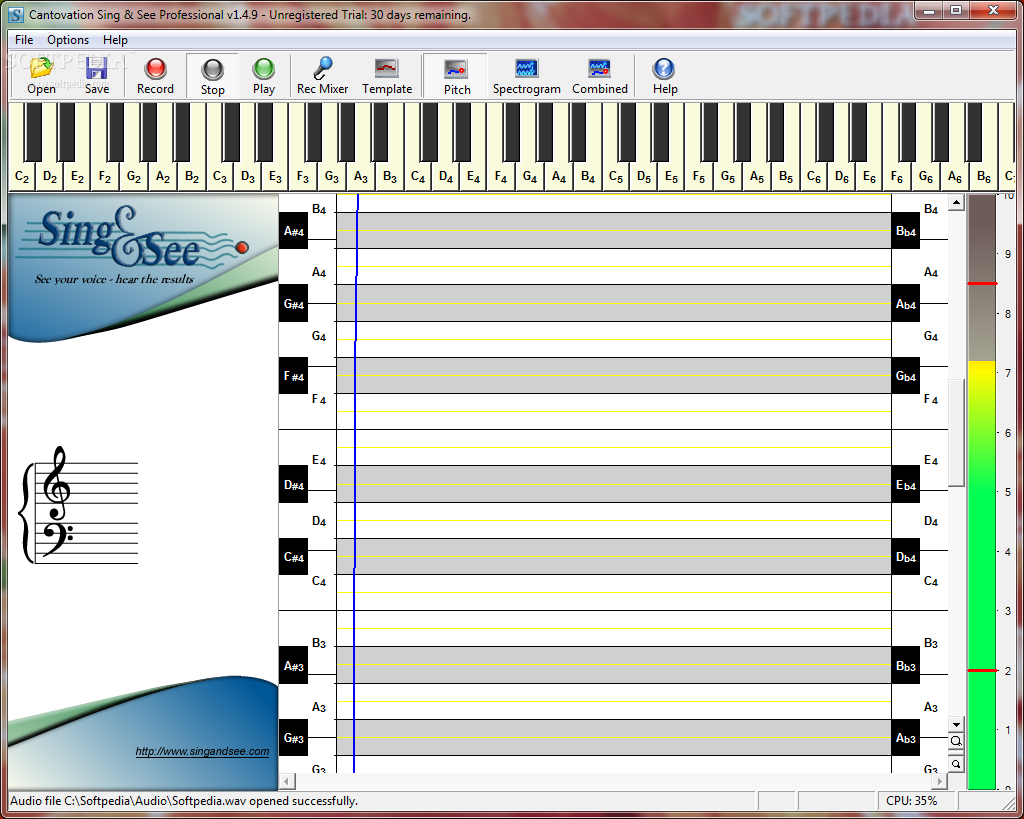Click upper red marker on level meter
1024x819 pixels.
click(982, 283)
